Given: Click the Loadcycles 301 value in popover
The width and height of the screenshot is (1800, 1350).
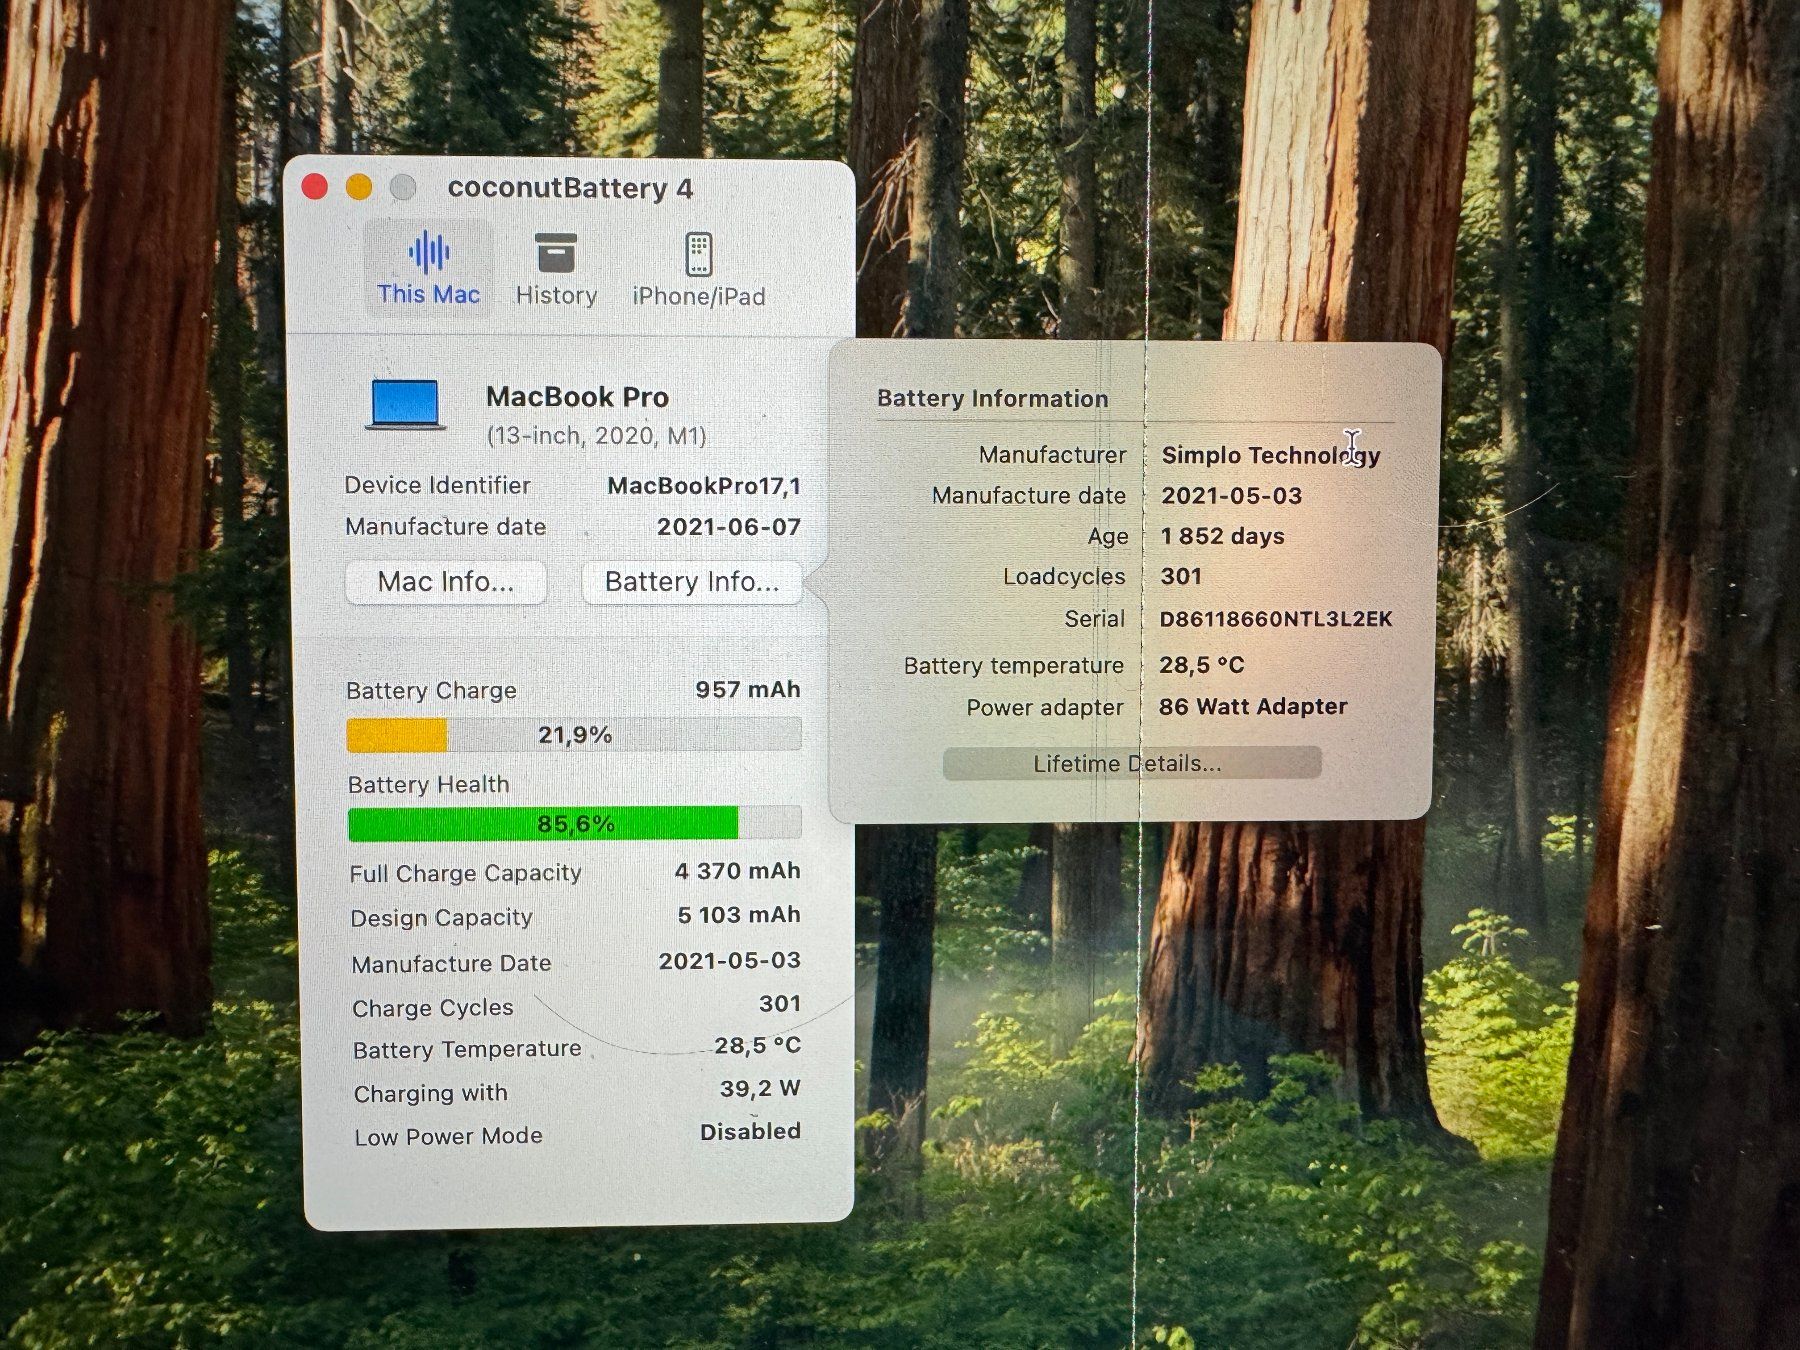Looking at the screenshot, I should point(1181,577).
